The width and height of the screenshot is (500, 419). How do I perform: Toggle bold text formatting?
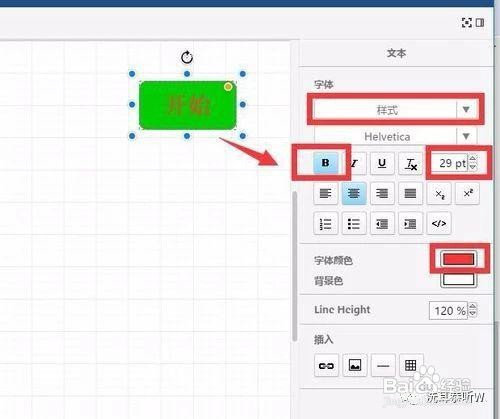pos(326,163)
